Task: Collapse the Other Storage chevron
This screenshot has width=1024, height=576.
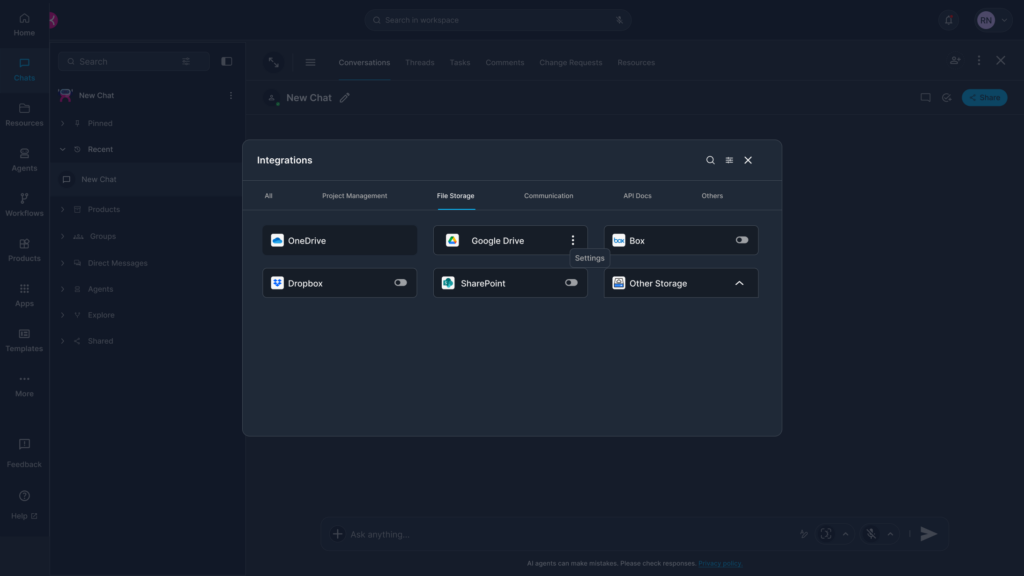Action: click(739, 283)
